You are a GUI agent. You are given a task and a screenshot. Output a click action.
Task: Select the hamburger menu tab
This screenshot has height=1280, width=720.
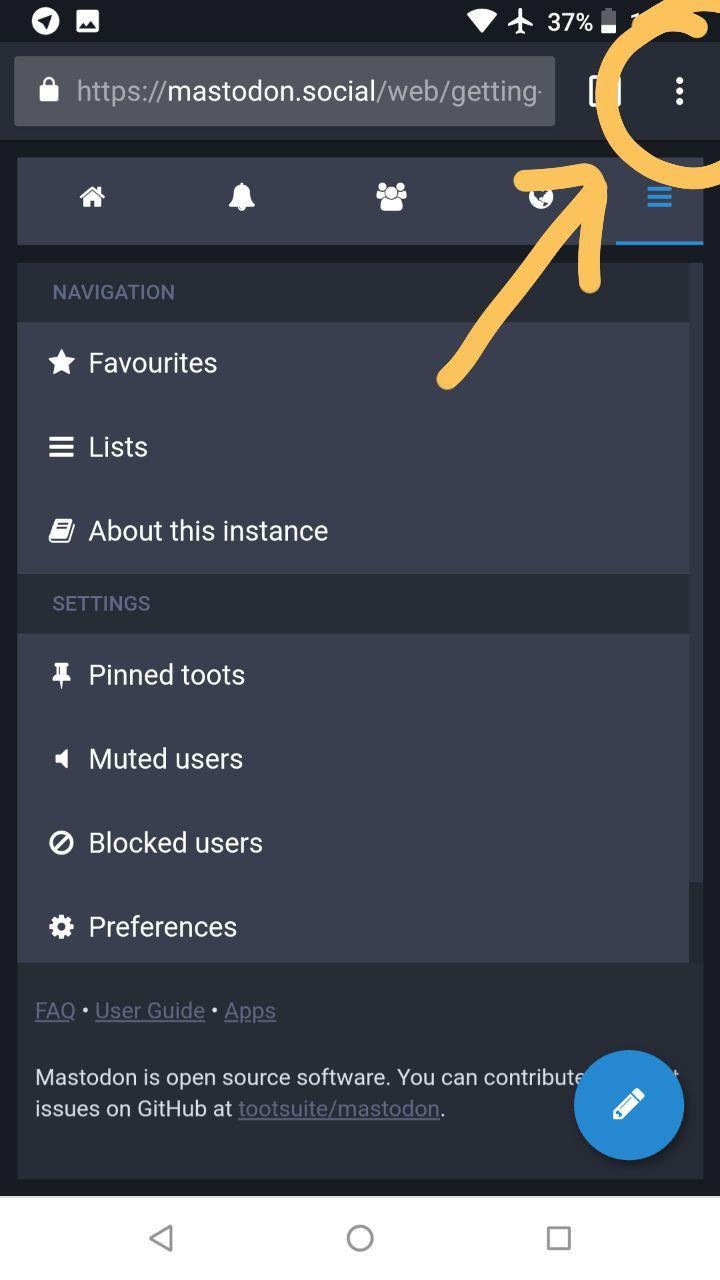659,198
